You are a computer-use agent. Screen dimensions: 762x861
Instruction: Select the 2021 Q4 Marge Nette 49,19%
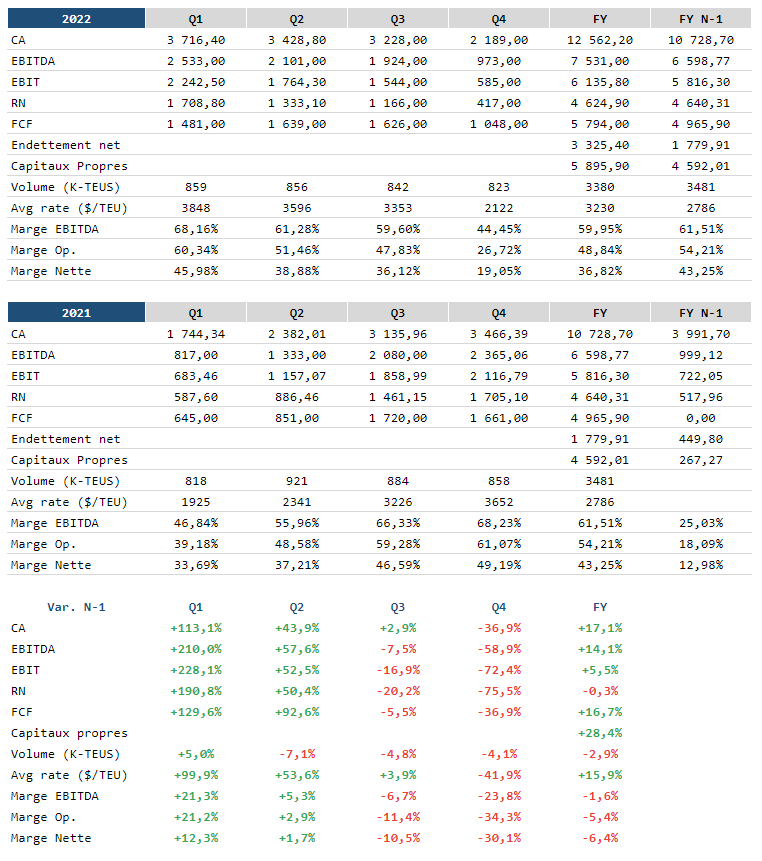(499, 565)
